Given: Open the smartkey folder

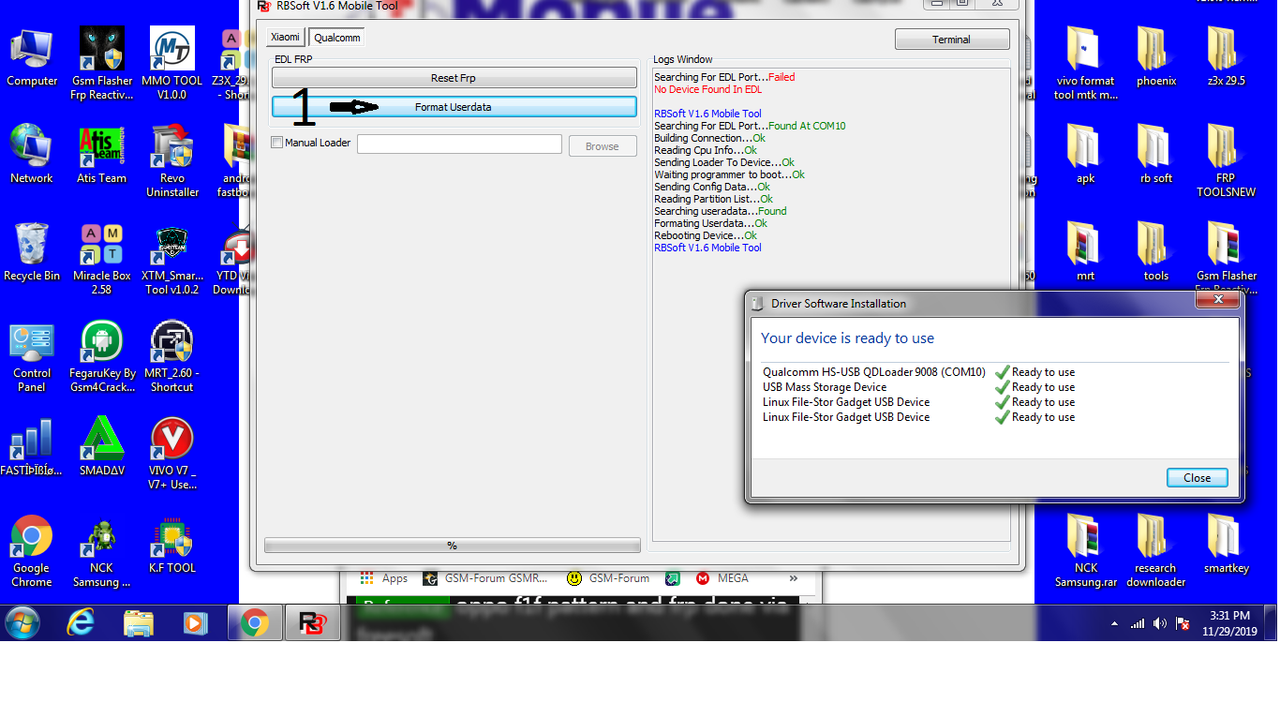Looking at the screenshot, I should 1226,544.
